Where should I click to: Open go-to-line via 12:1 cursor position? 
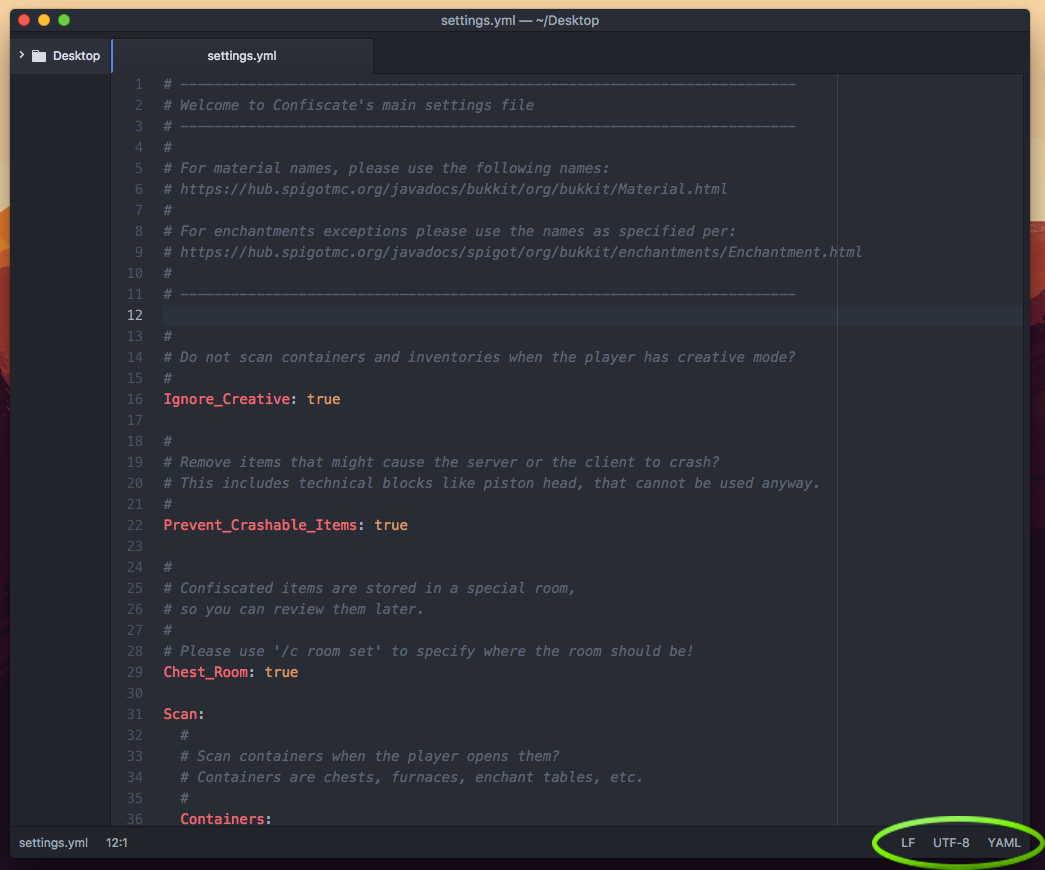[117, 843]
